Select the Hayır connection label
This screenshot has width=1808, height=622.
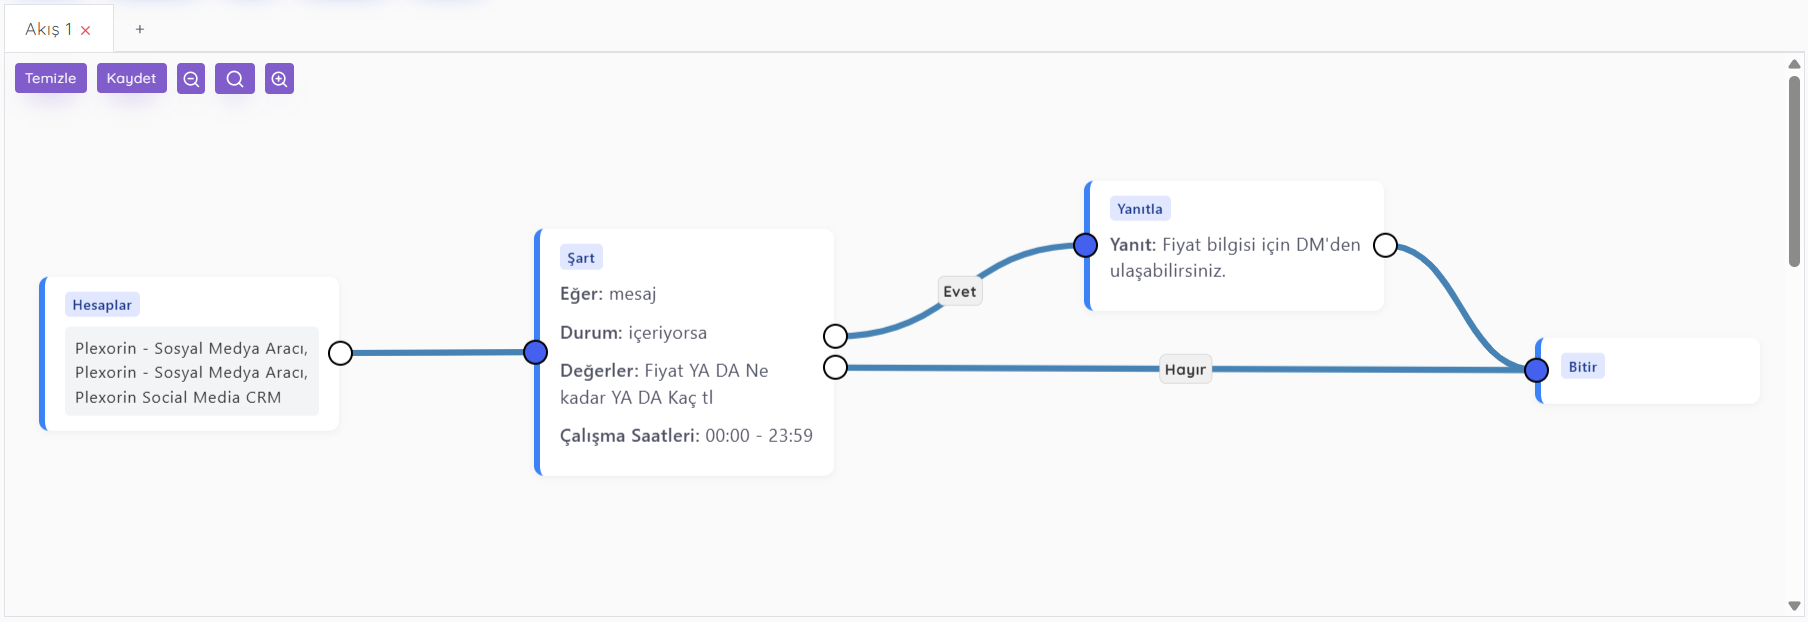point(1185,369)
